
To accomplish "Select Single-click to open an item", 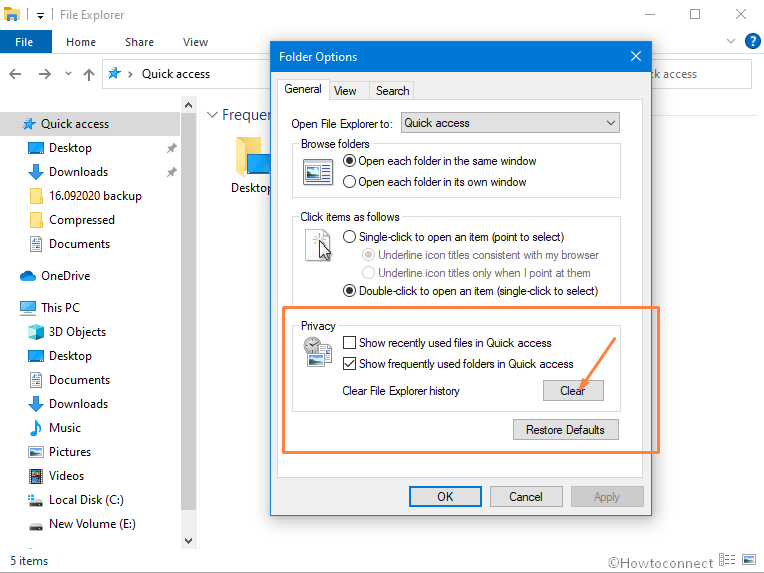I will click(350, 237).
